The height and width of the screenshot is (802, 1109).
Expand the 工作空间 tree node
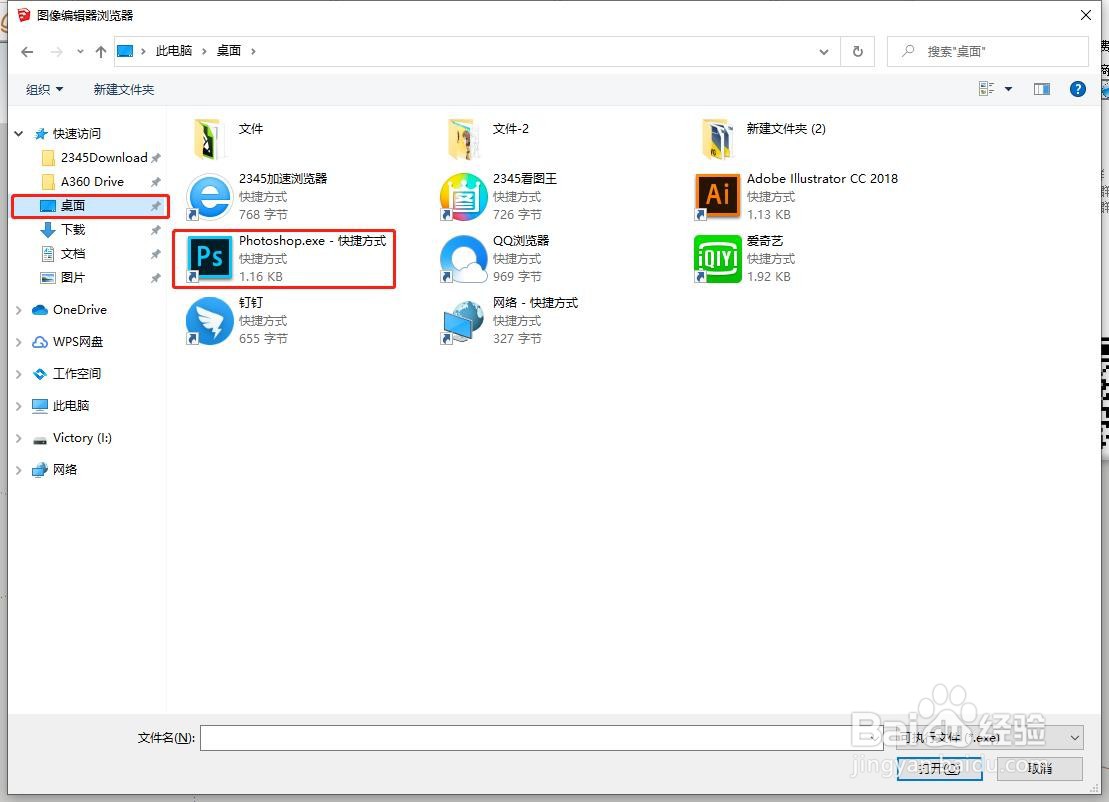(18, 374)
